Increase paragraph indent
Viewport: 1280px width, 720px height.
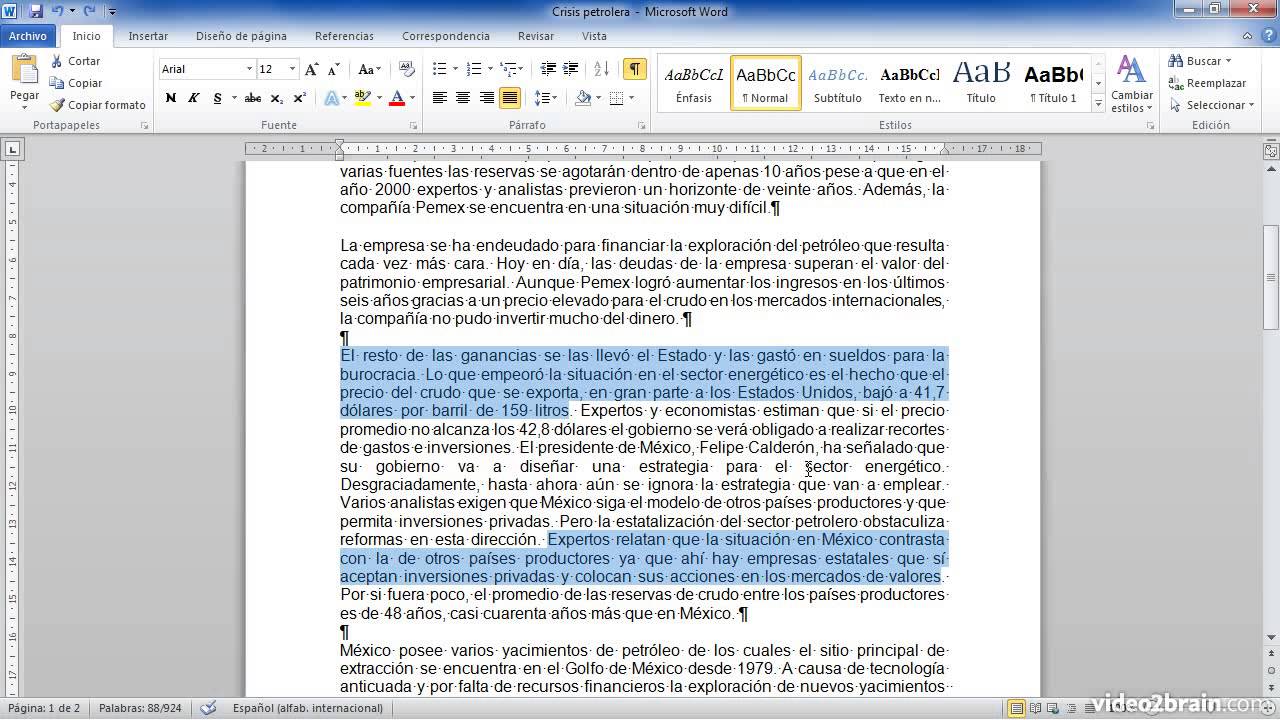(571, 69)
